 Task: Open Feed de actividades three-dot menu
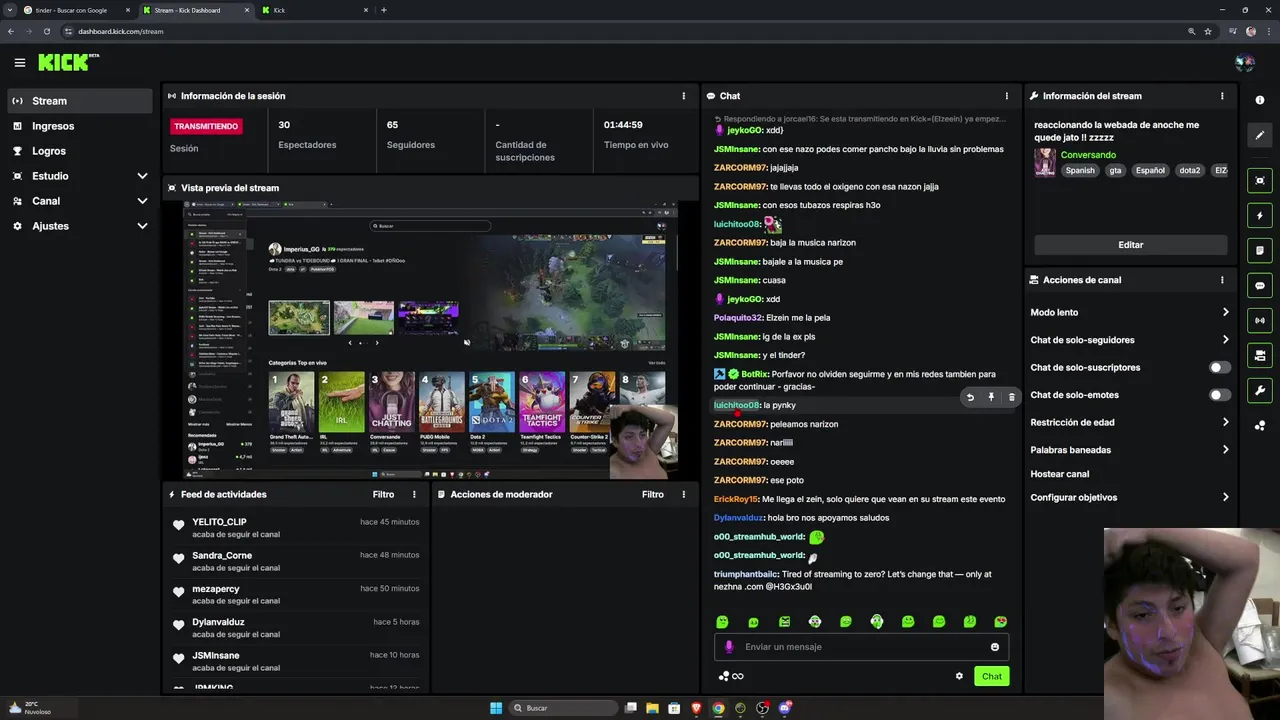[x=414, y=494]
